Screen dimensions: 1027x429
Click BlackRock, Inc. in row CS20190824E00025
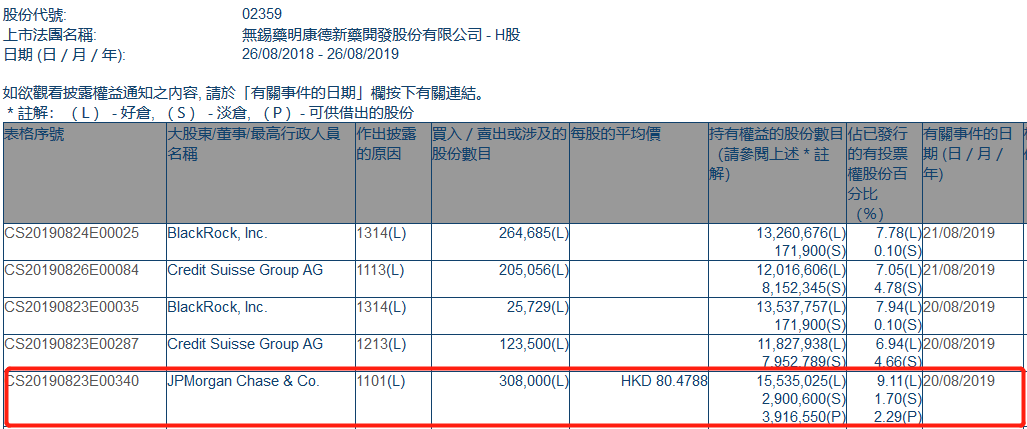[x=218, y=233]
